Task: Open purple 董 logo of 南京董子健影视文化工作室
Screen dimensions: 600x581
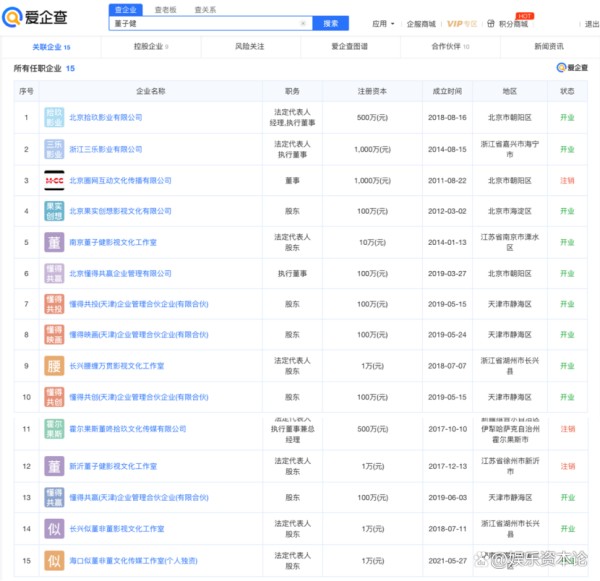Action: coord(54,242)
